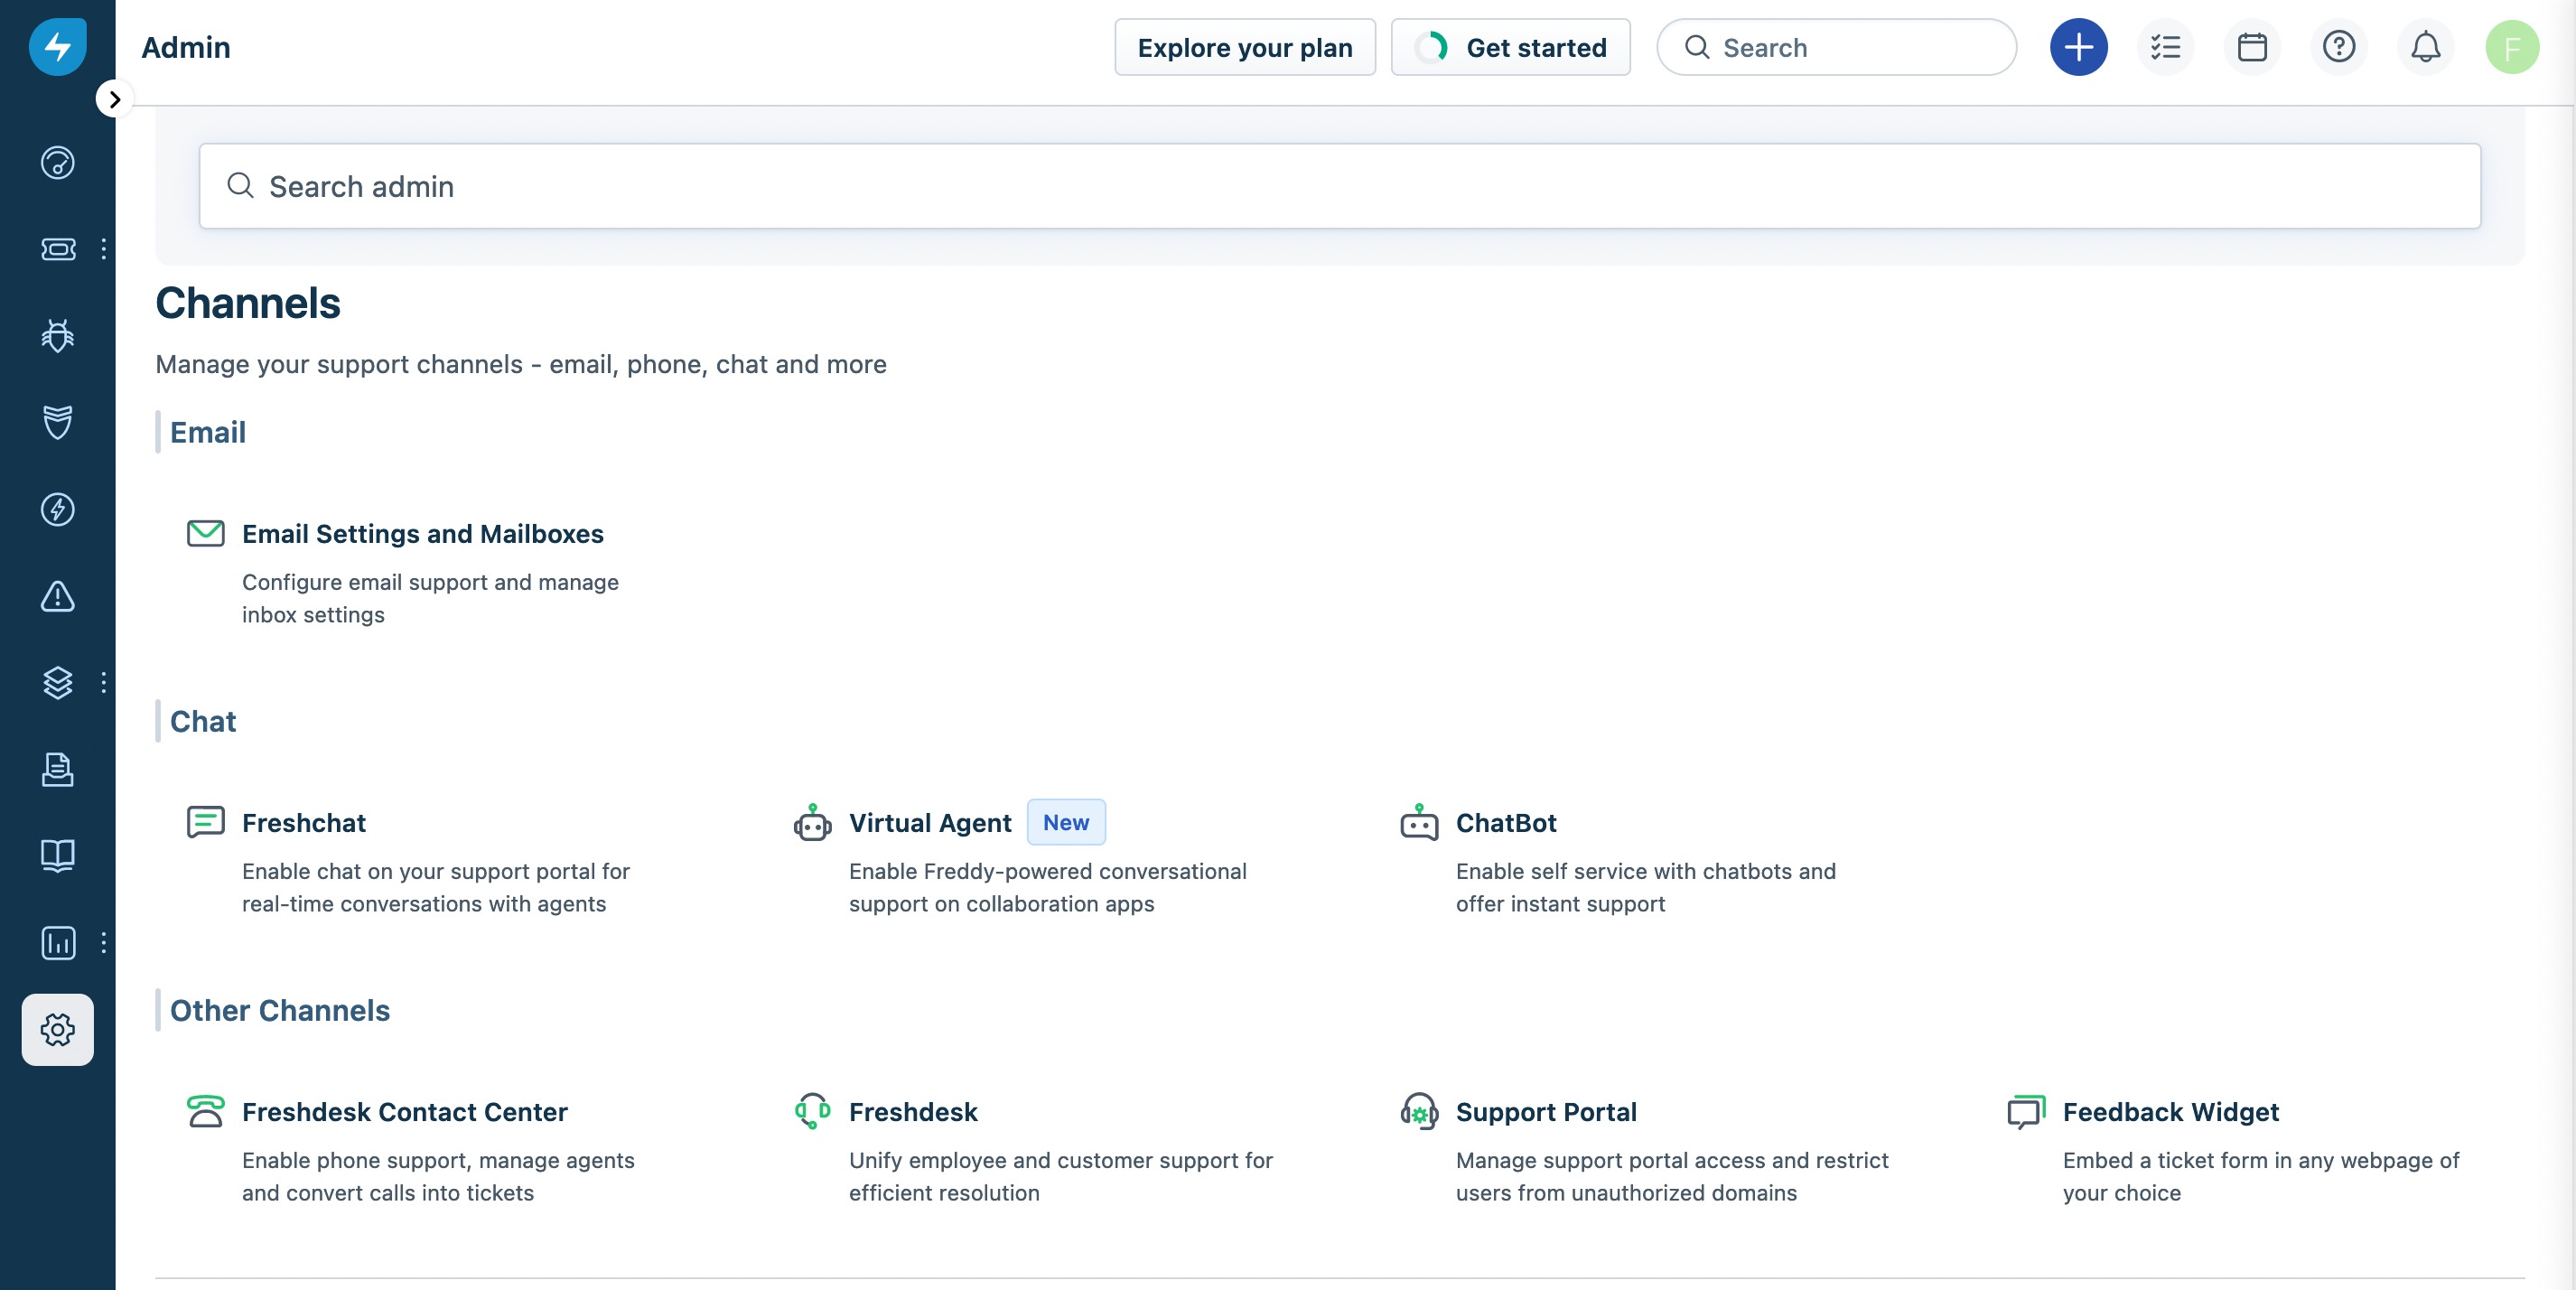The height and width of the screenshot is (1290, 2576).
Task: Open Freshdesk integration settings
Action: 912,1112
